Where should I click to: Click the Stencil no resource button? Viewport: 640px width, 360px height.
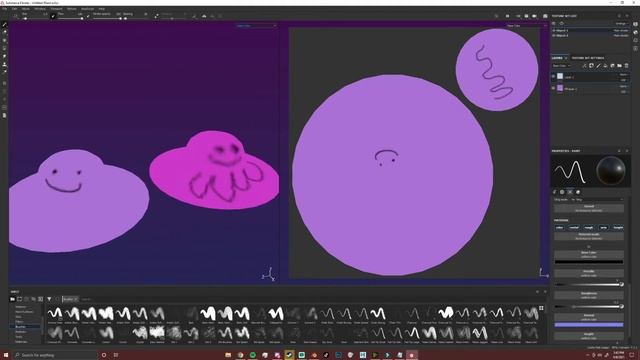pos(589,208)
